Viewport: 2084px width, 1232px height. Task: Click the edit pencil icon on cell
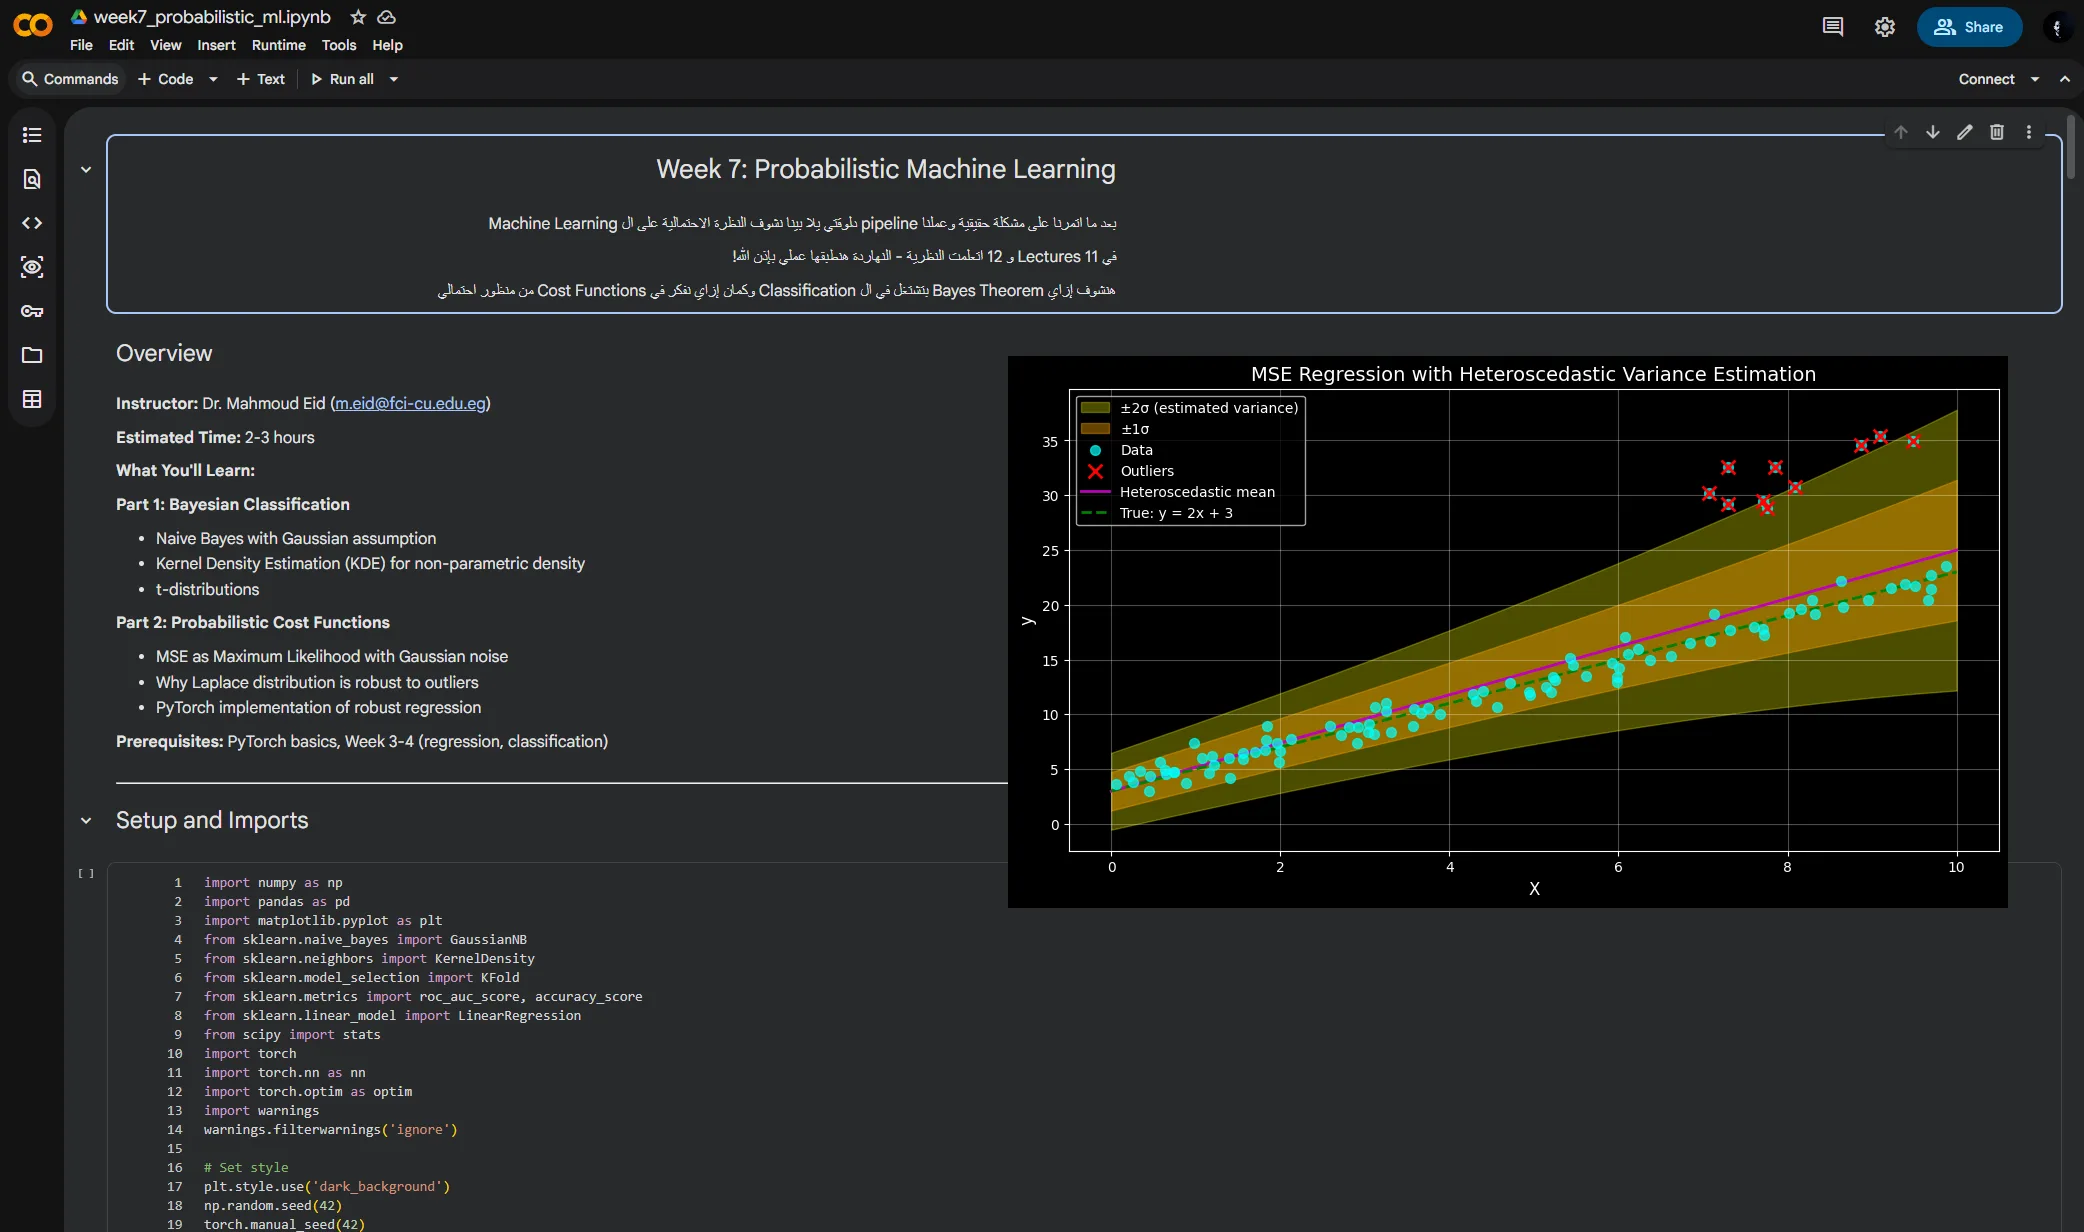[x=1965, y=132]
